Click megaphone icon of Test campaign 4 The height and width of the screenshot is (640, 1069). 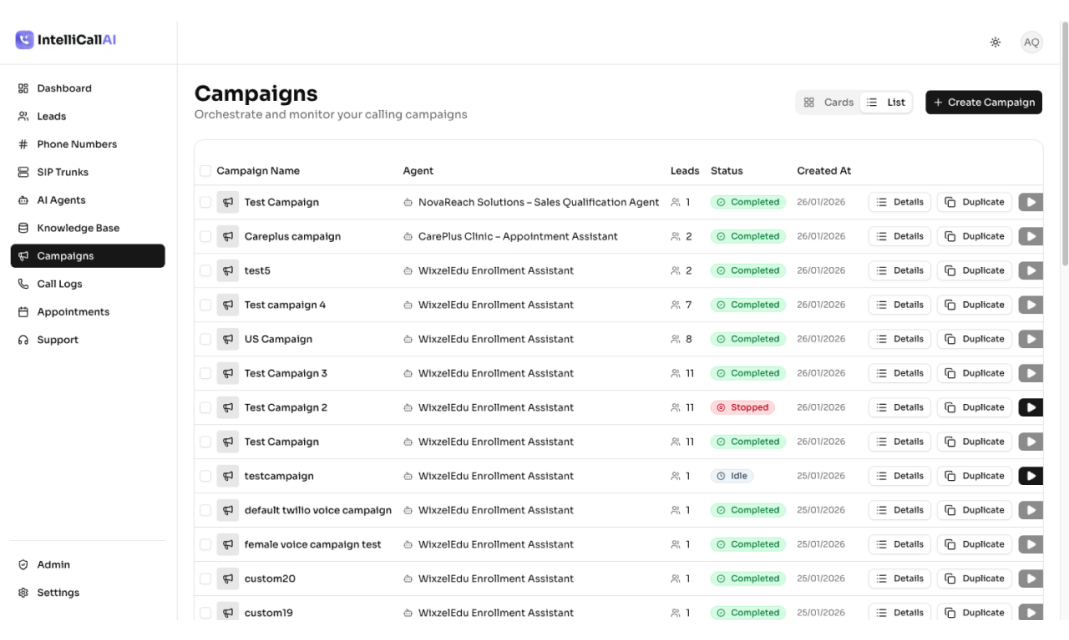pos(228,305)
